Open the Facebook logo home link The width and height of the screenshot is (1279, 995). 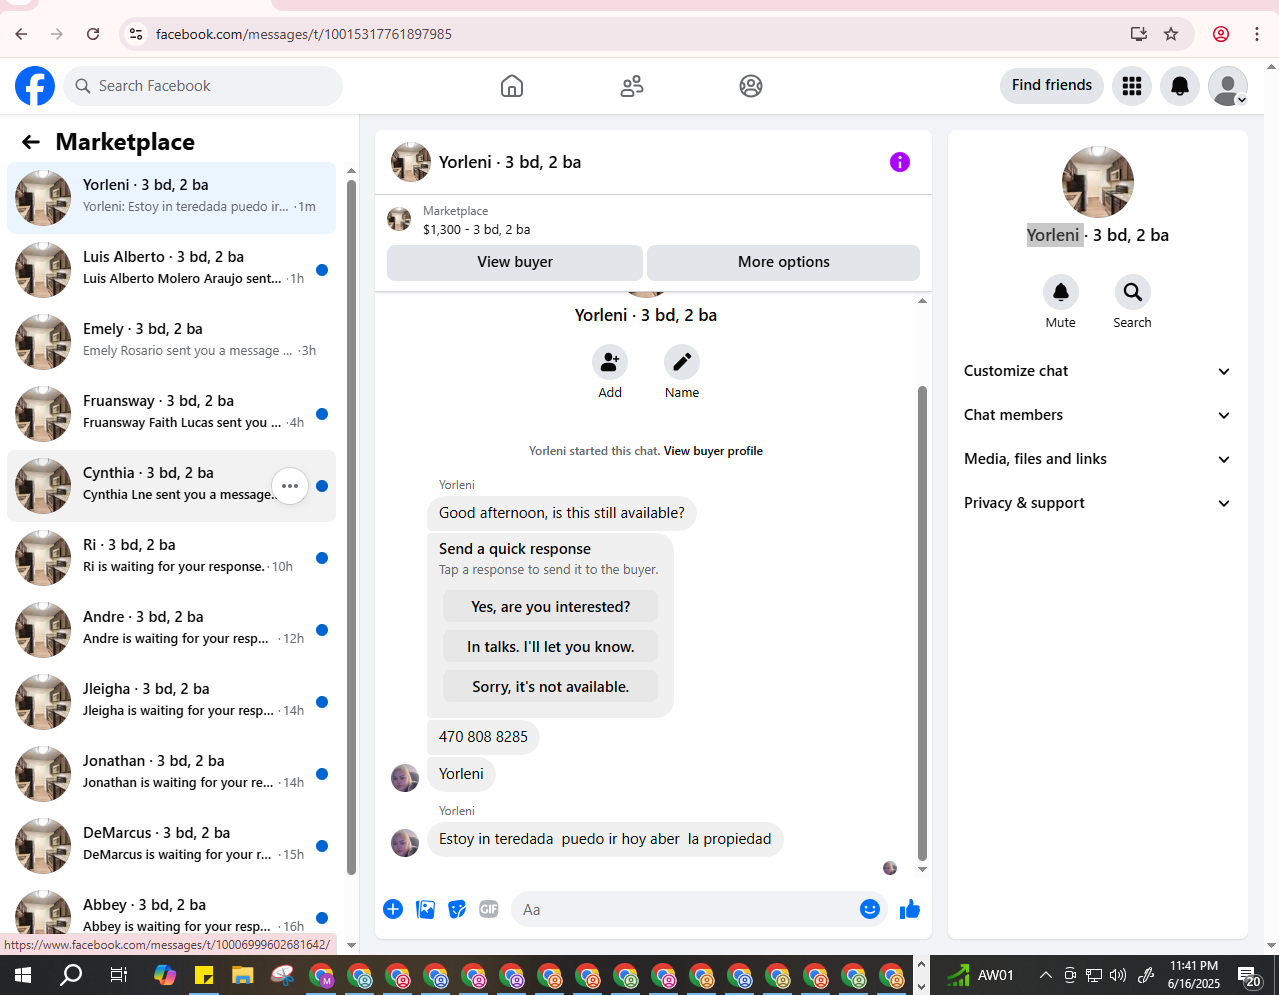tap(35, 86)
